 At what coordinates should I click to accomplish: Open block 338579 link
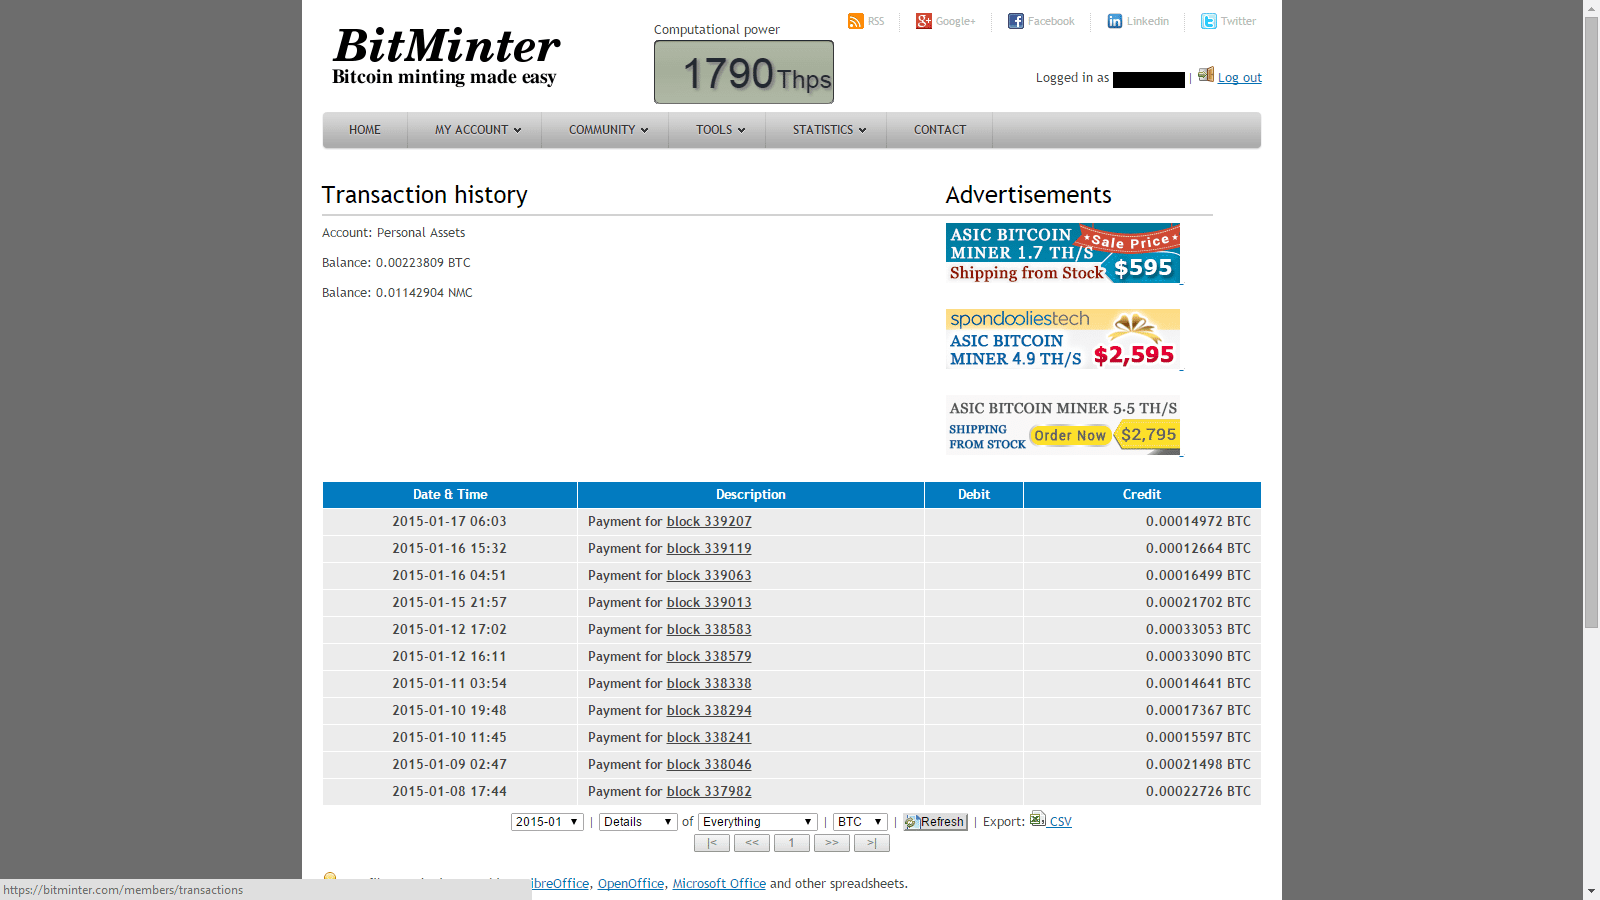709,657
